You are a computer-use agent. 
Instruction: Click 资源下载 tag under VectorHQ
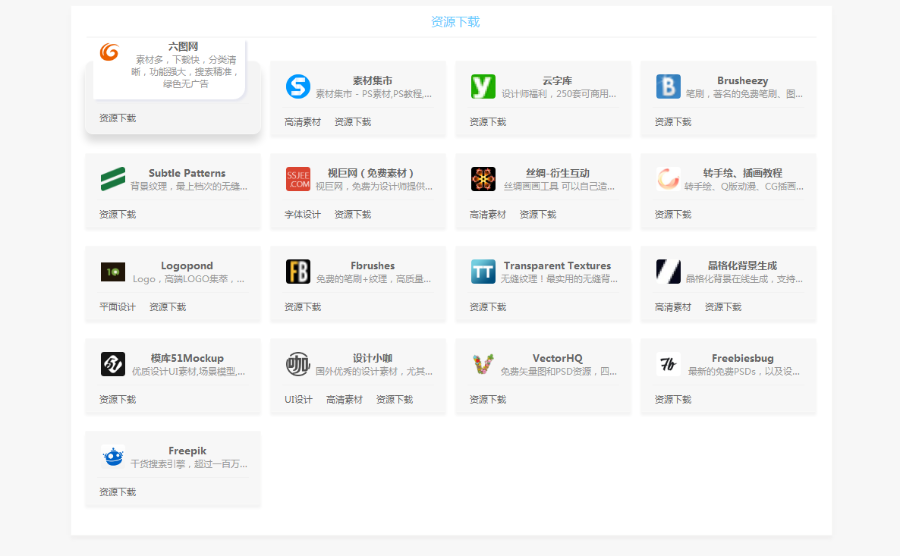click(488, 400)
